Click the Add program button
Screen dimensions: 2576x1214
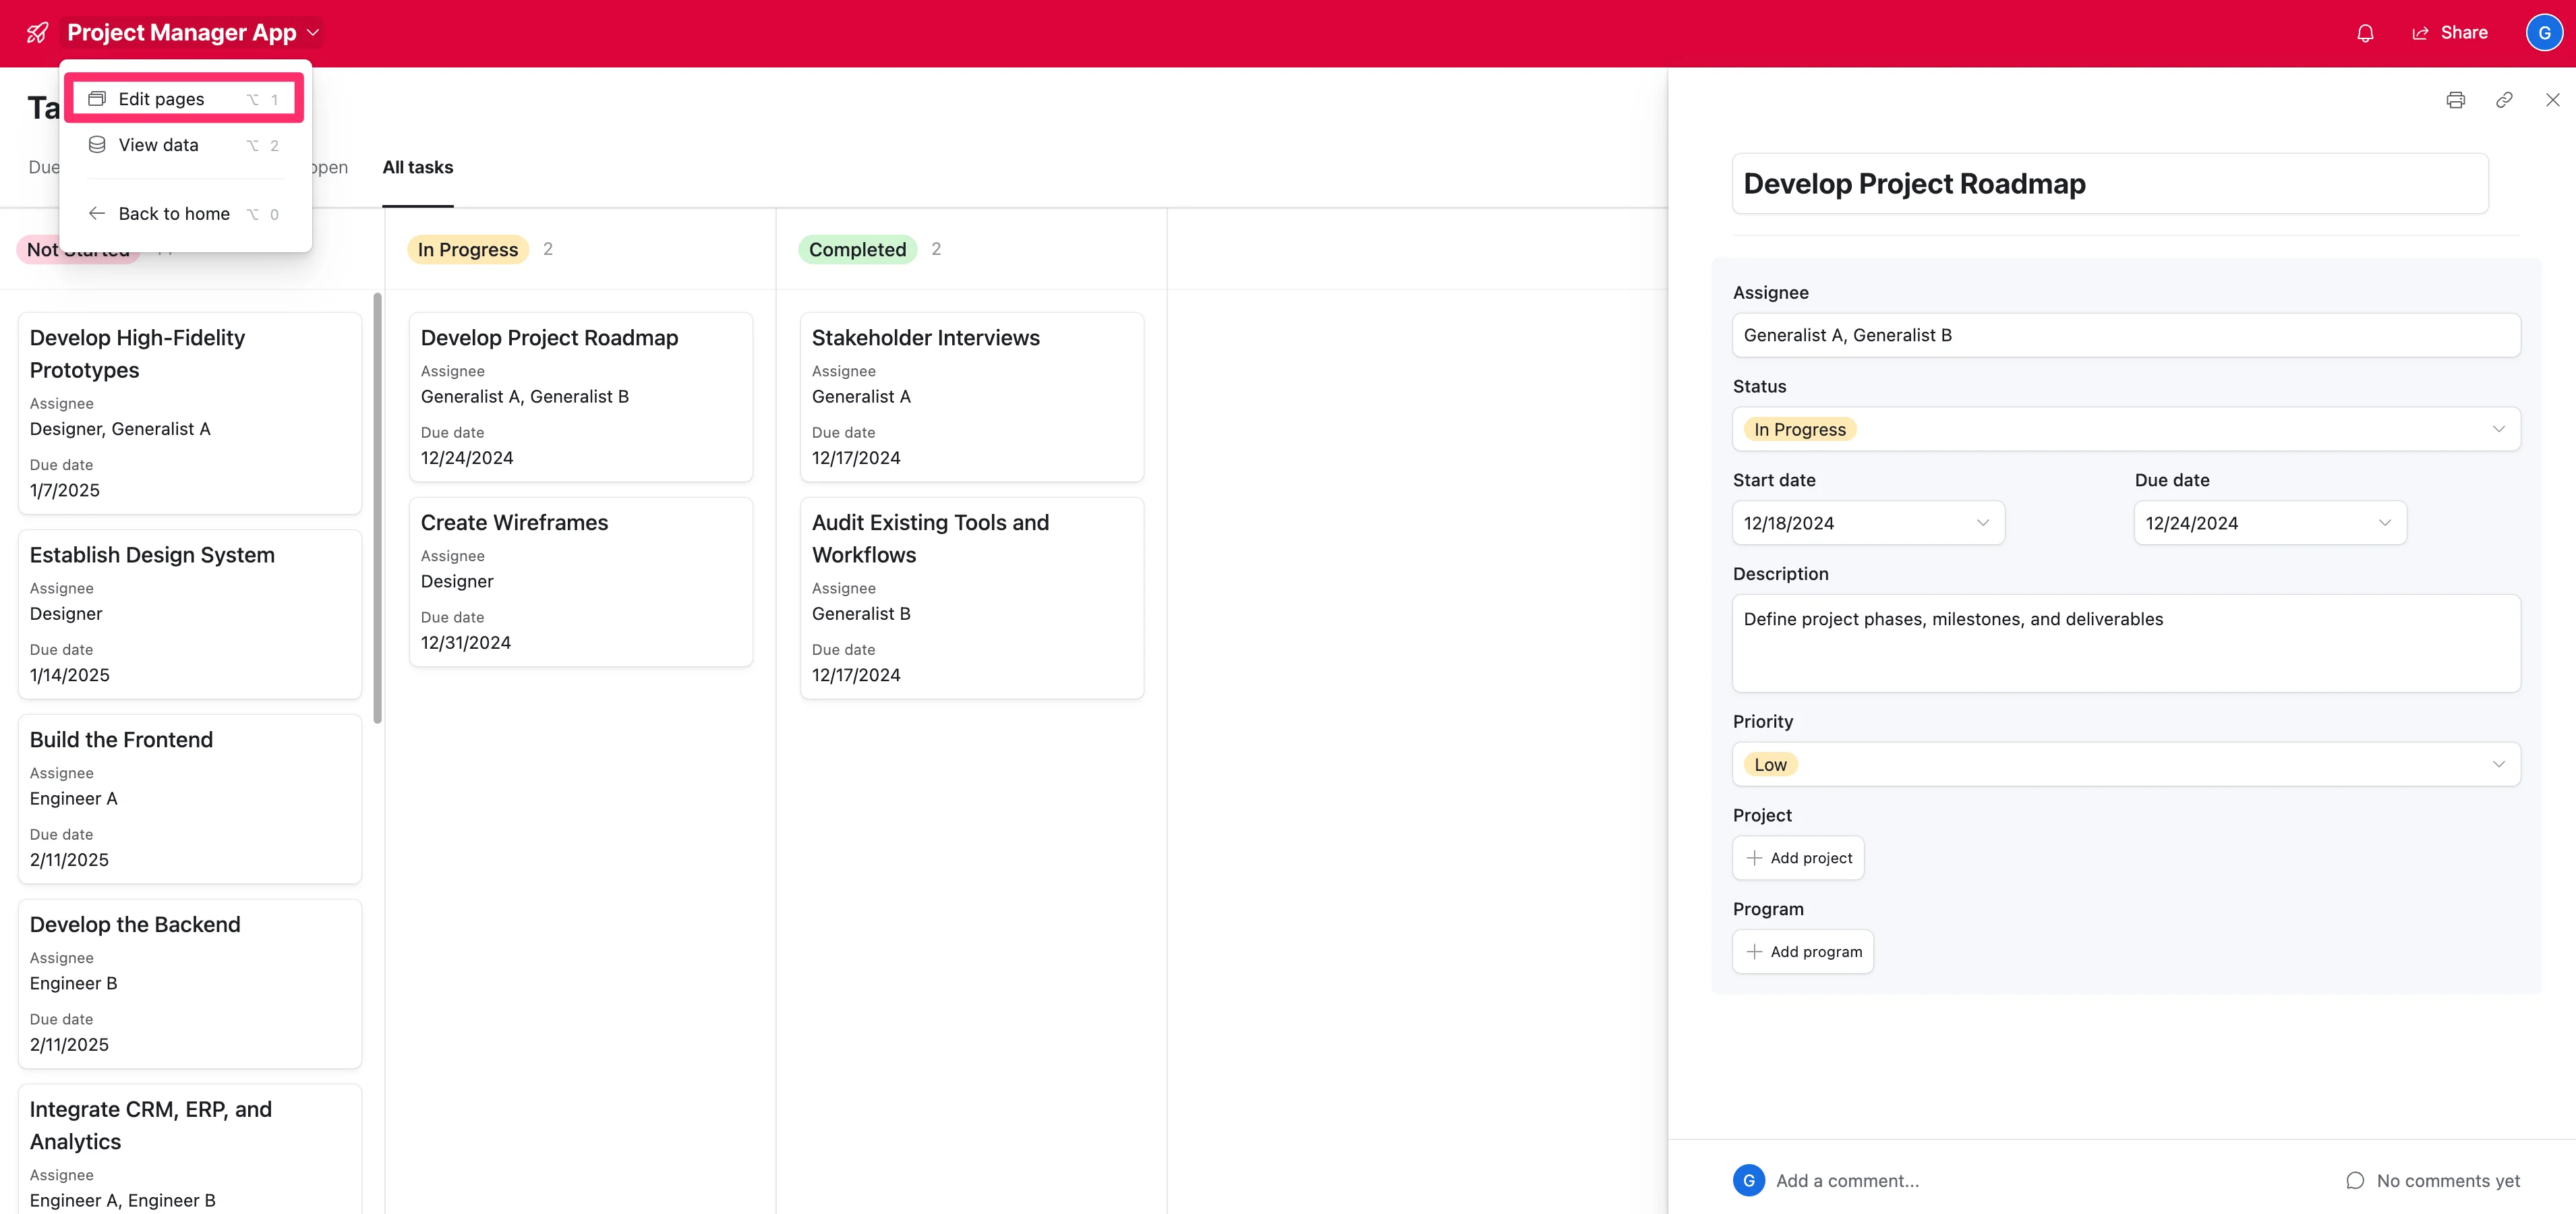[x=1802, y=952]
